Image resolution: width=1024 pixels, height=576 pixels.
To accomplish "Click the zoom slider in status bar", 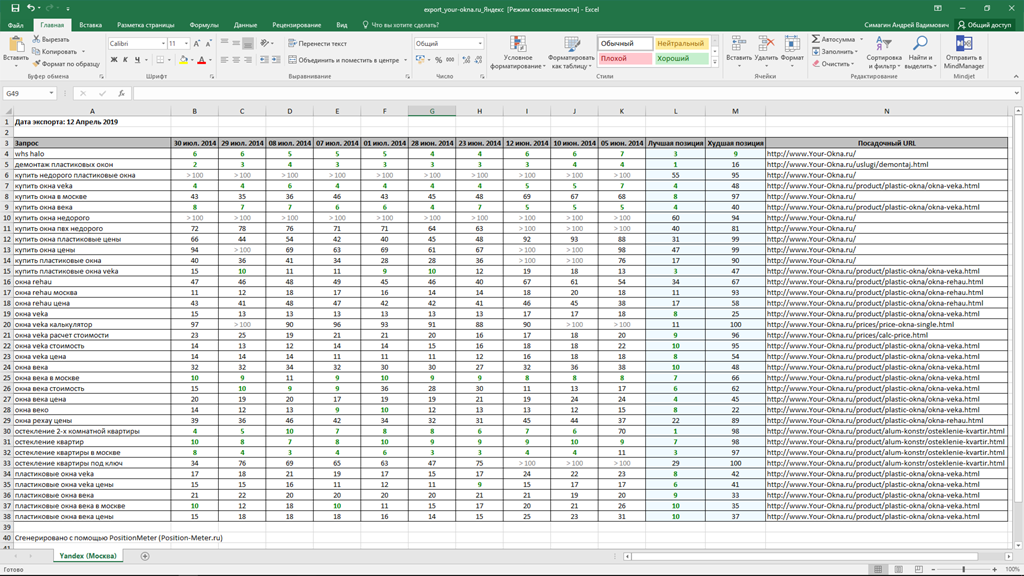I will [964, 569].
